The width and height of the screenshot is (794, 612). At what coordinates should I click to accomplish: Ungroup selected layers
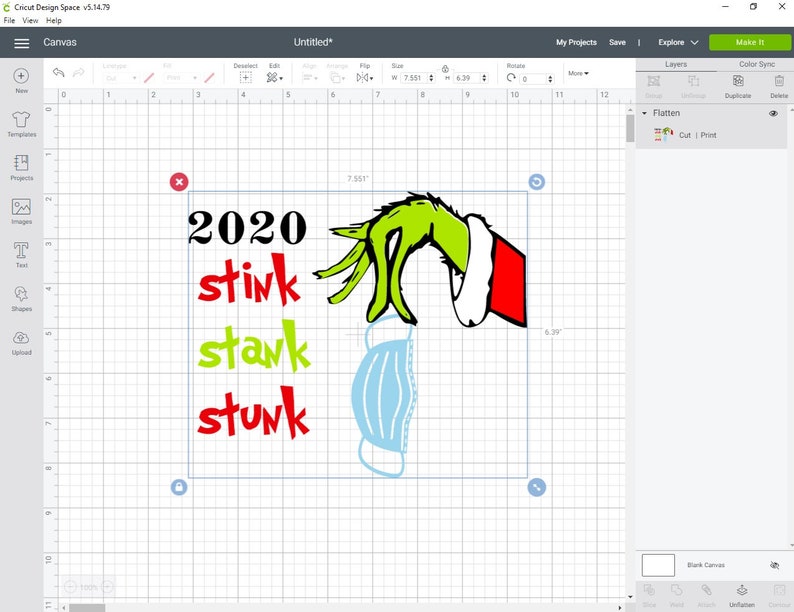[x=693, y=87]
